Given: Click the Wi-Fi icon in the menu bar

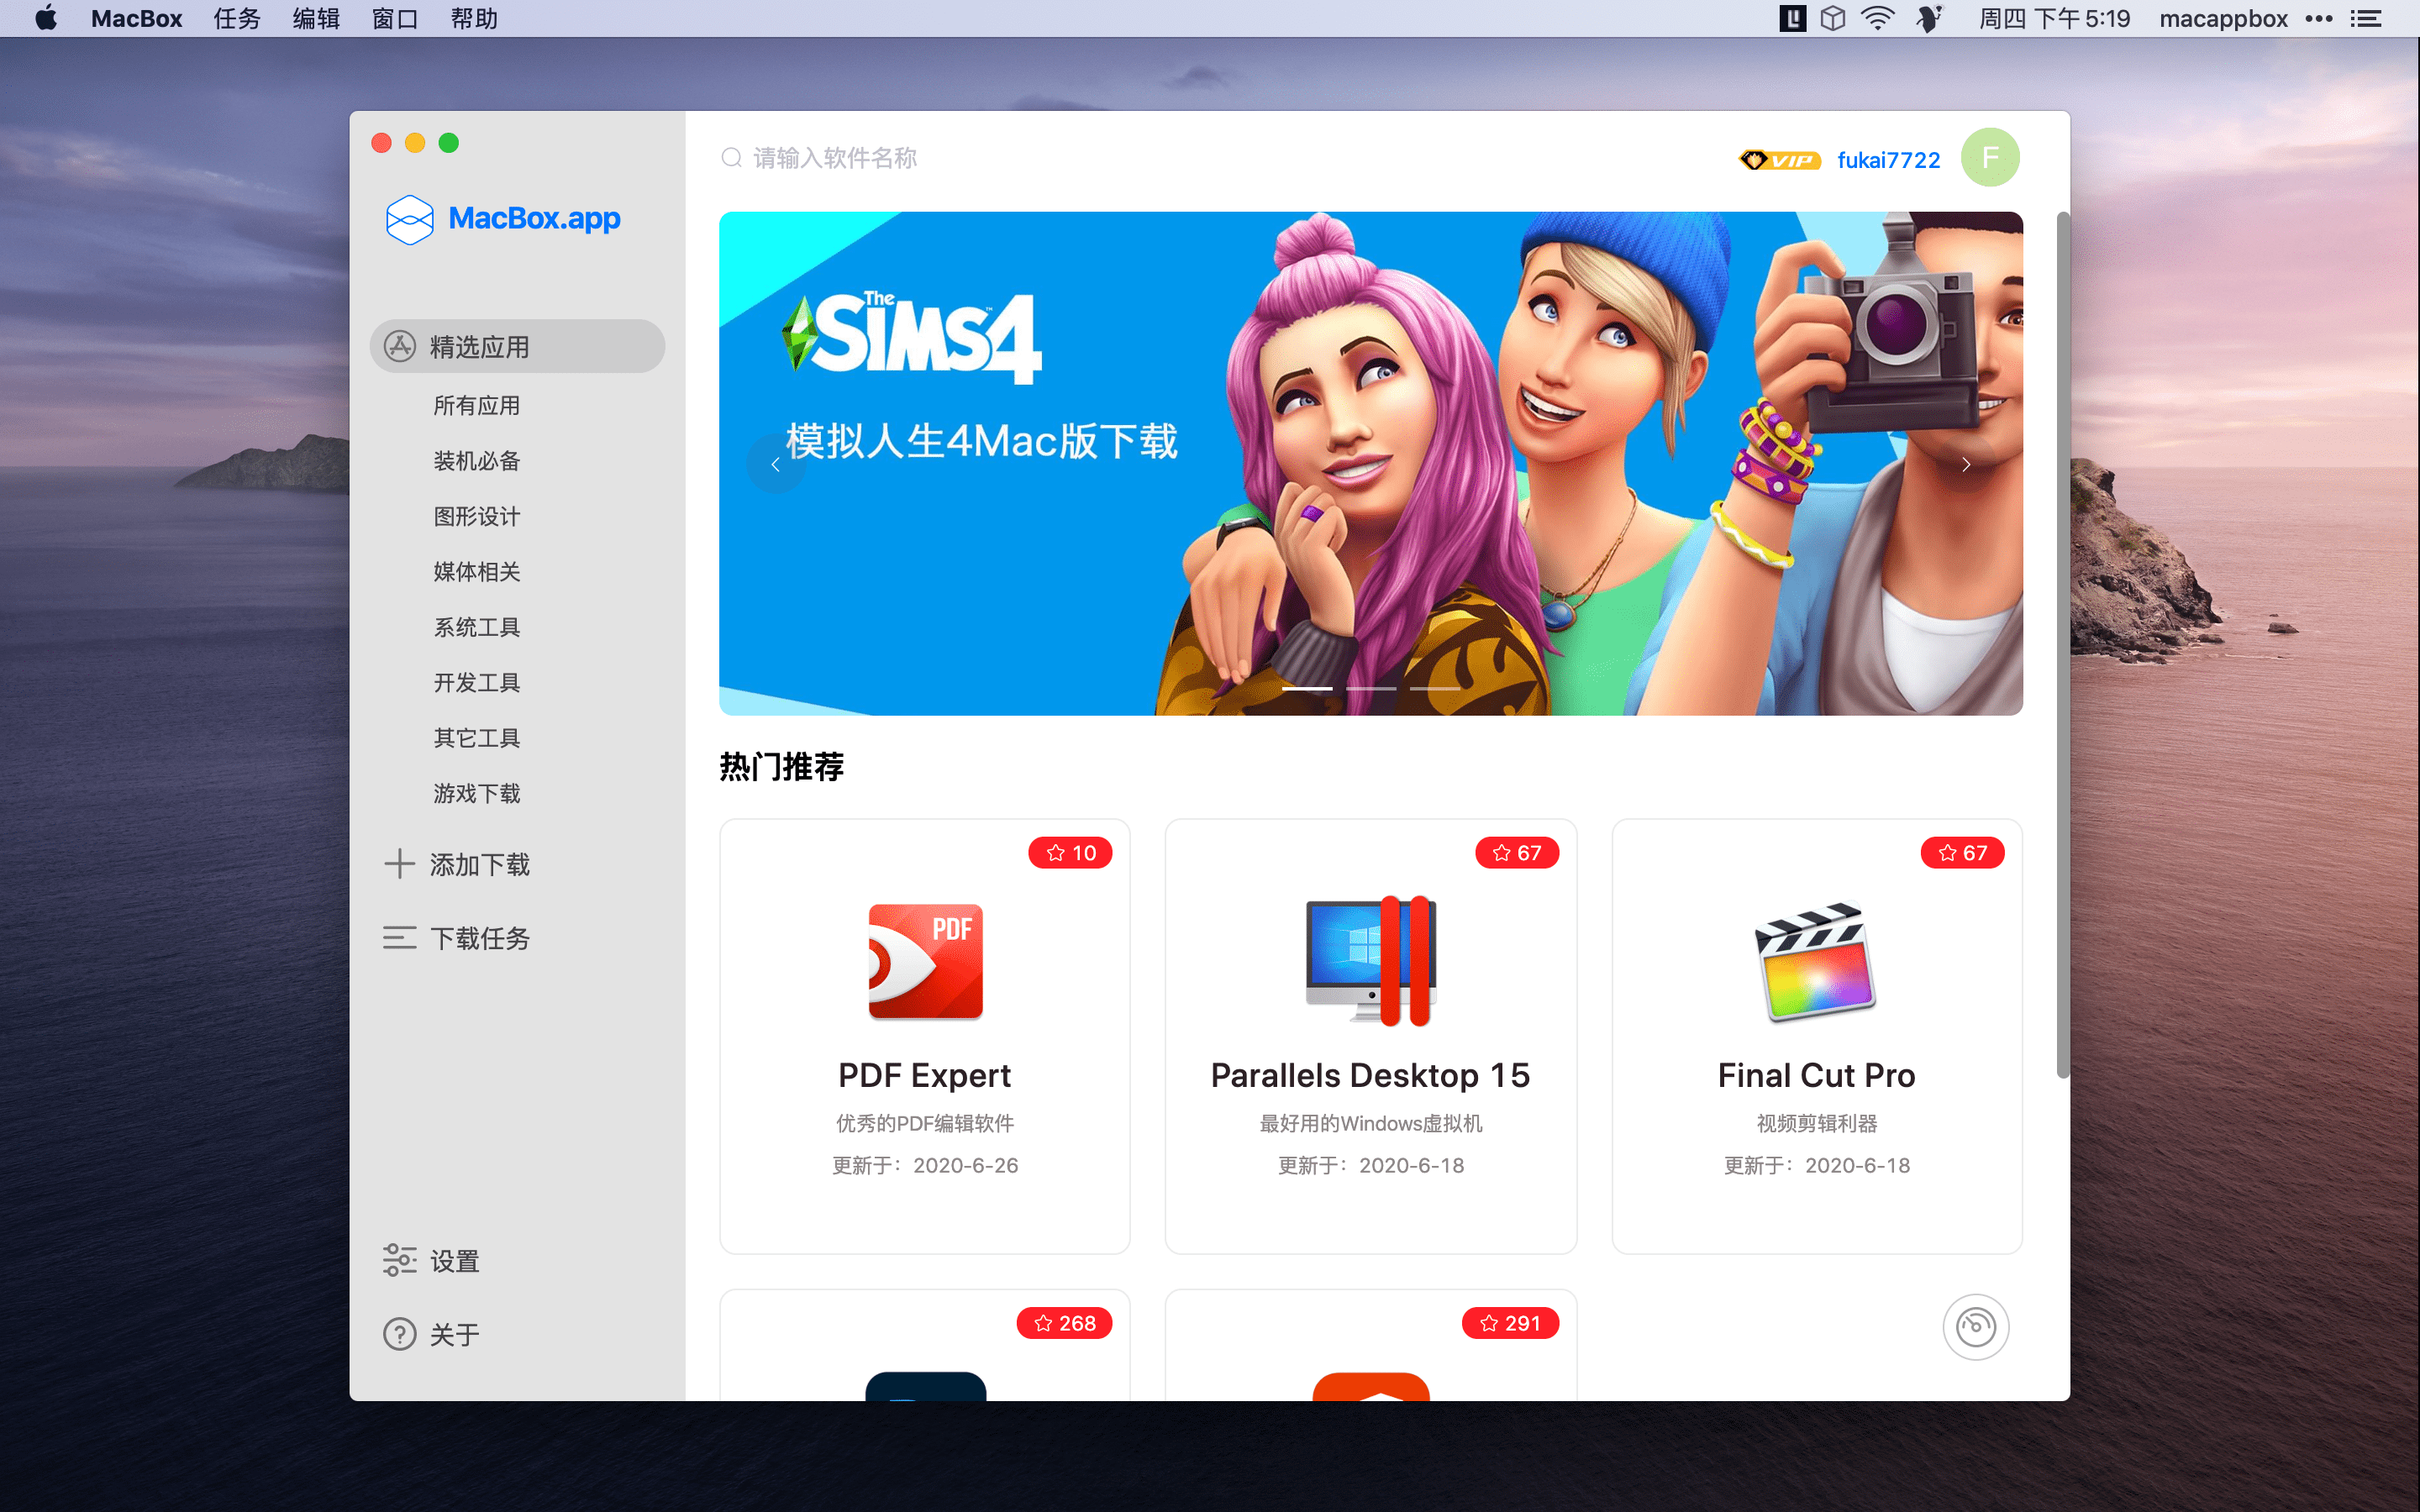Looking at the screenshot, I should coord(1878,17).
